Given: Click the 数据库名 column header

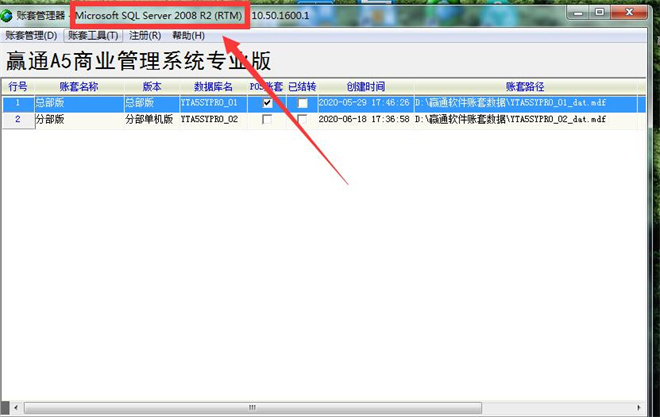Looking at the screenshot, I should click(x=213, y=87).
